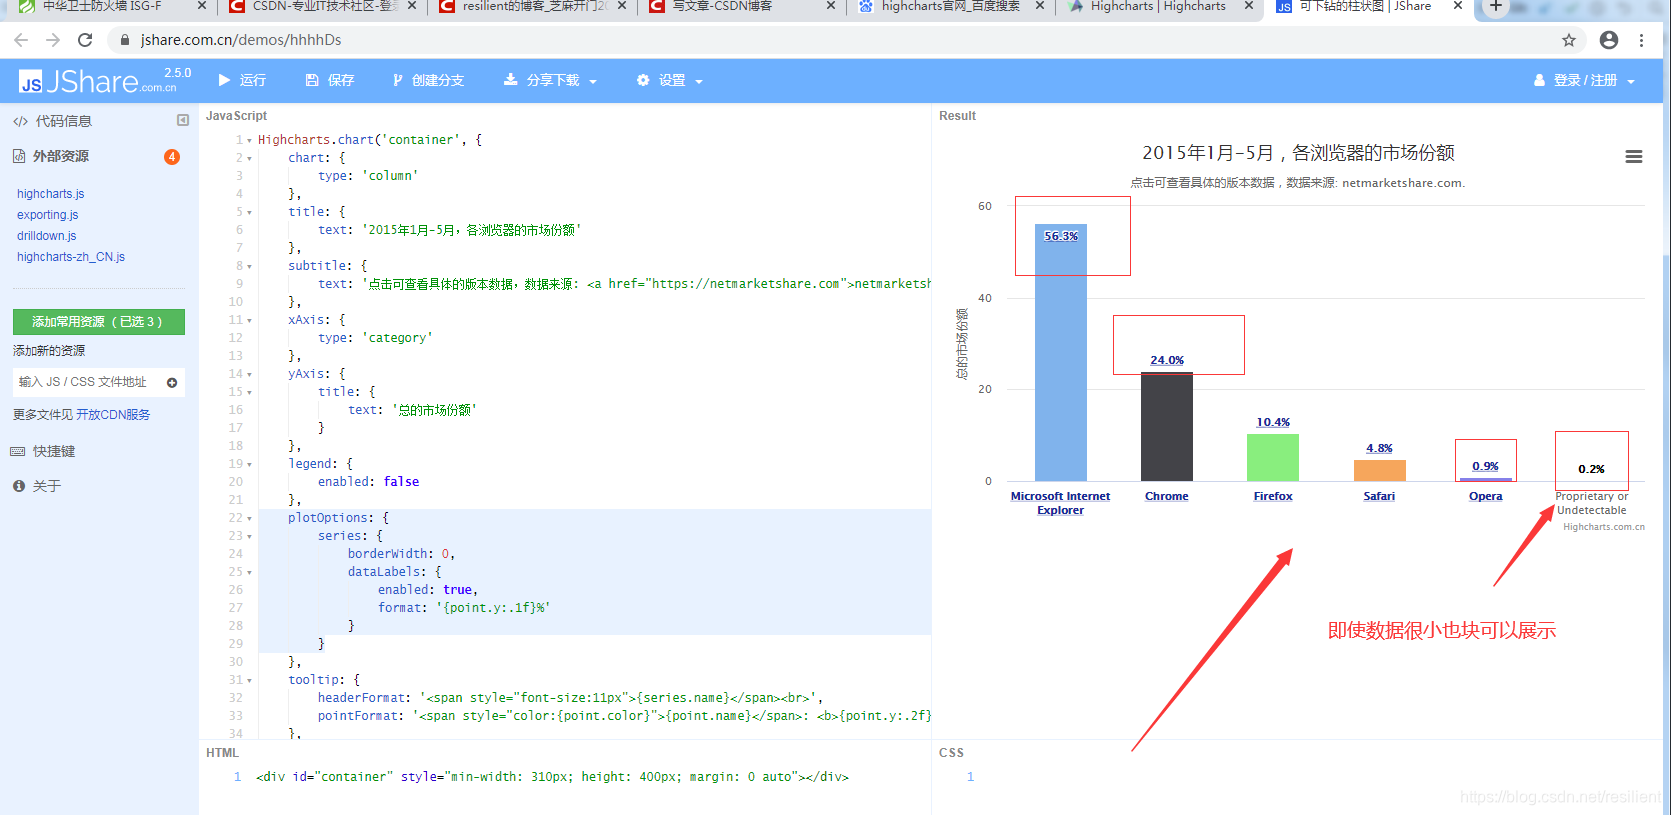Click the 0.9% Opera data label
The width and height of the screenshot is (1671, 815).
point(1486,466)
